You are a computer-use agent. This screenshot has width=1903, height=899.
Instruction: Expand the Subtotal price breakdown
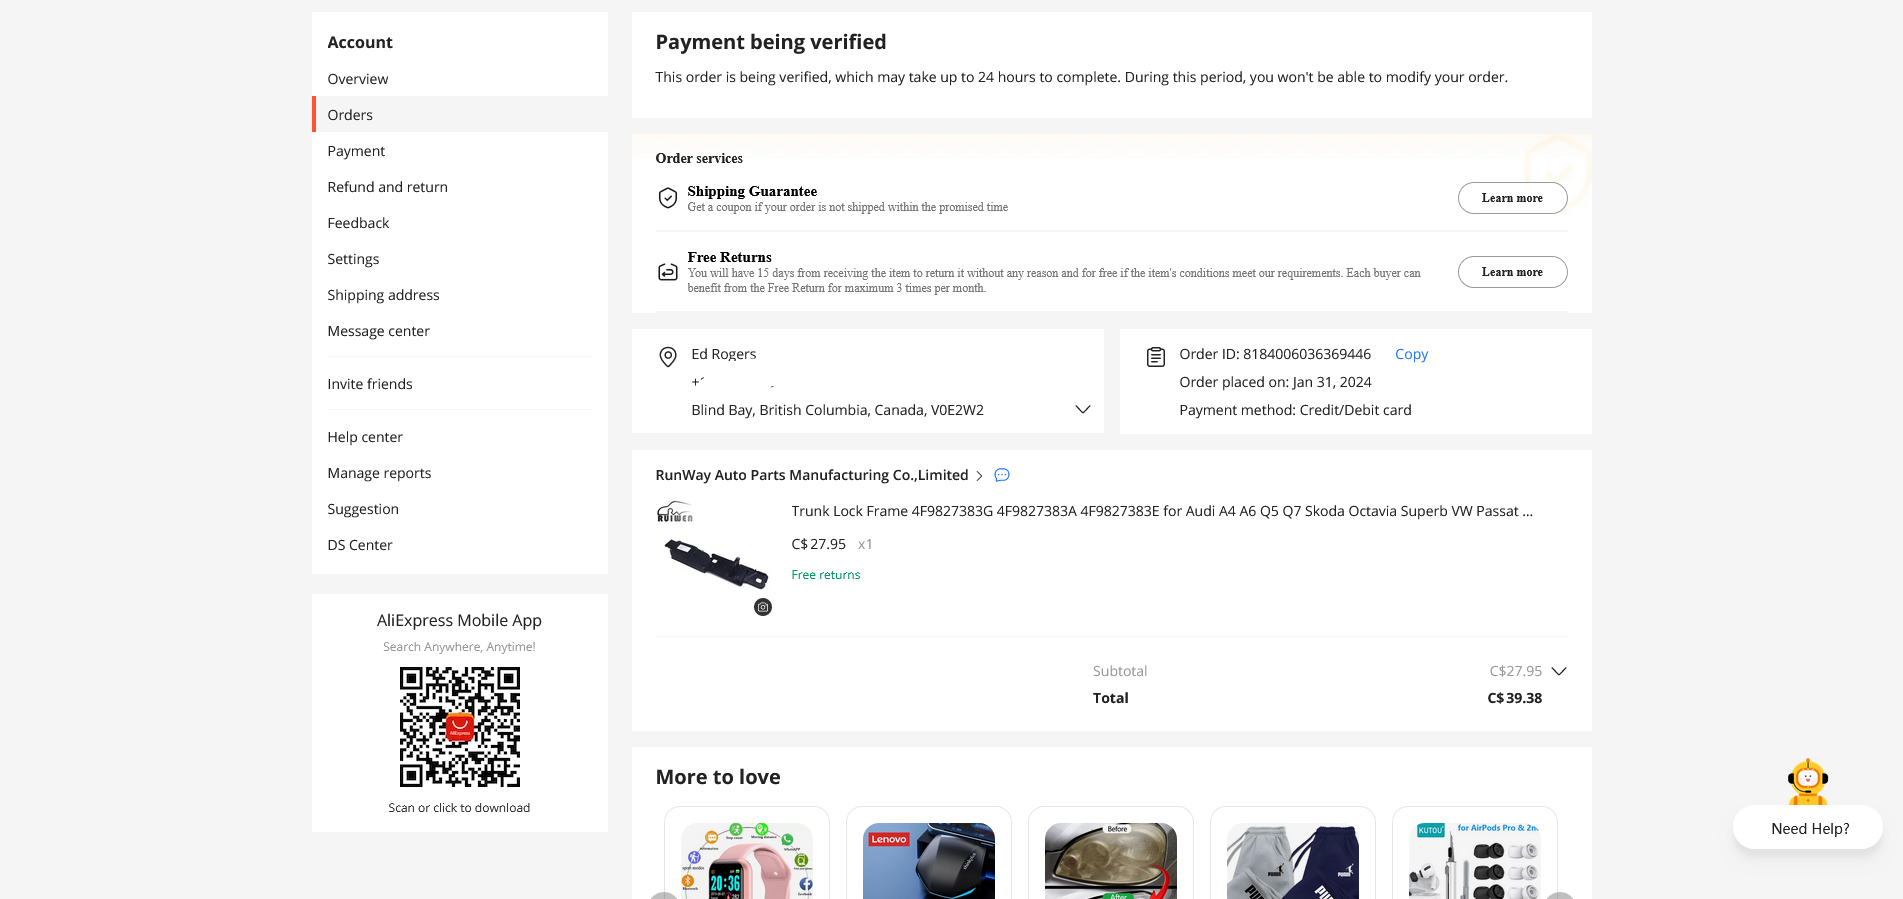[1558, 671]
